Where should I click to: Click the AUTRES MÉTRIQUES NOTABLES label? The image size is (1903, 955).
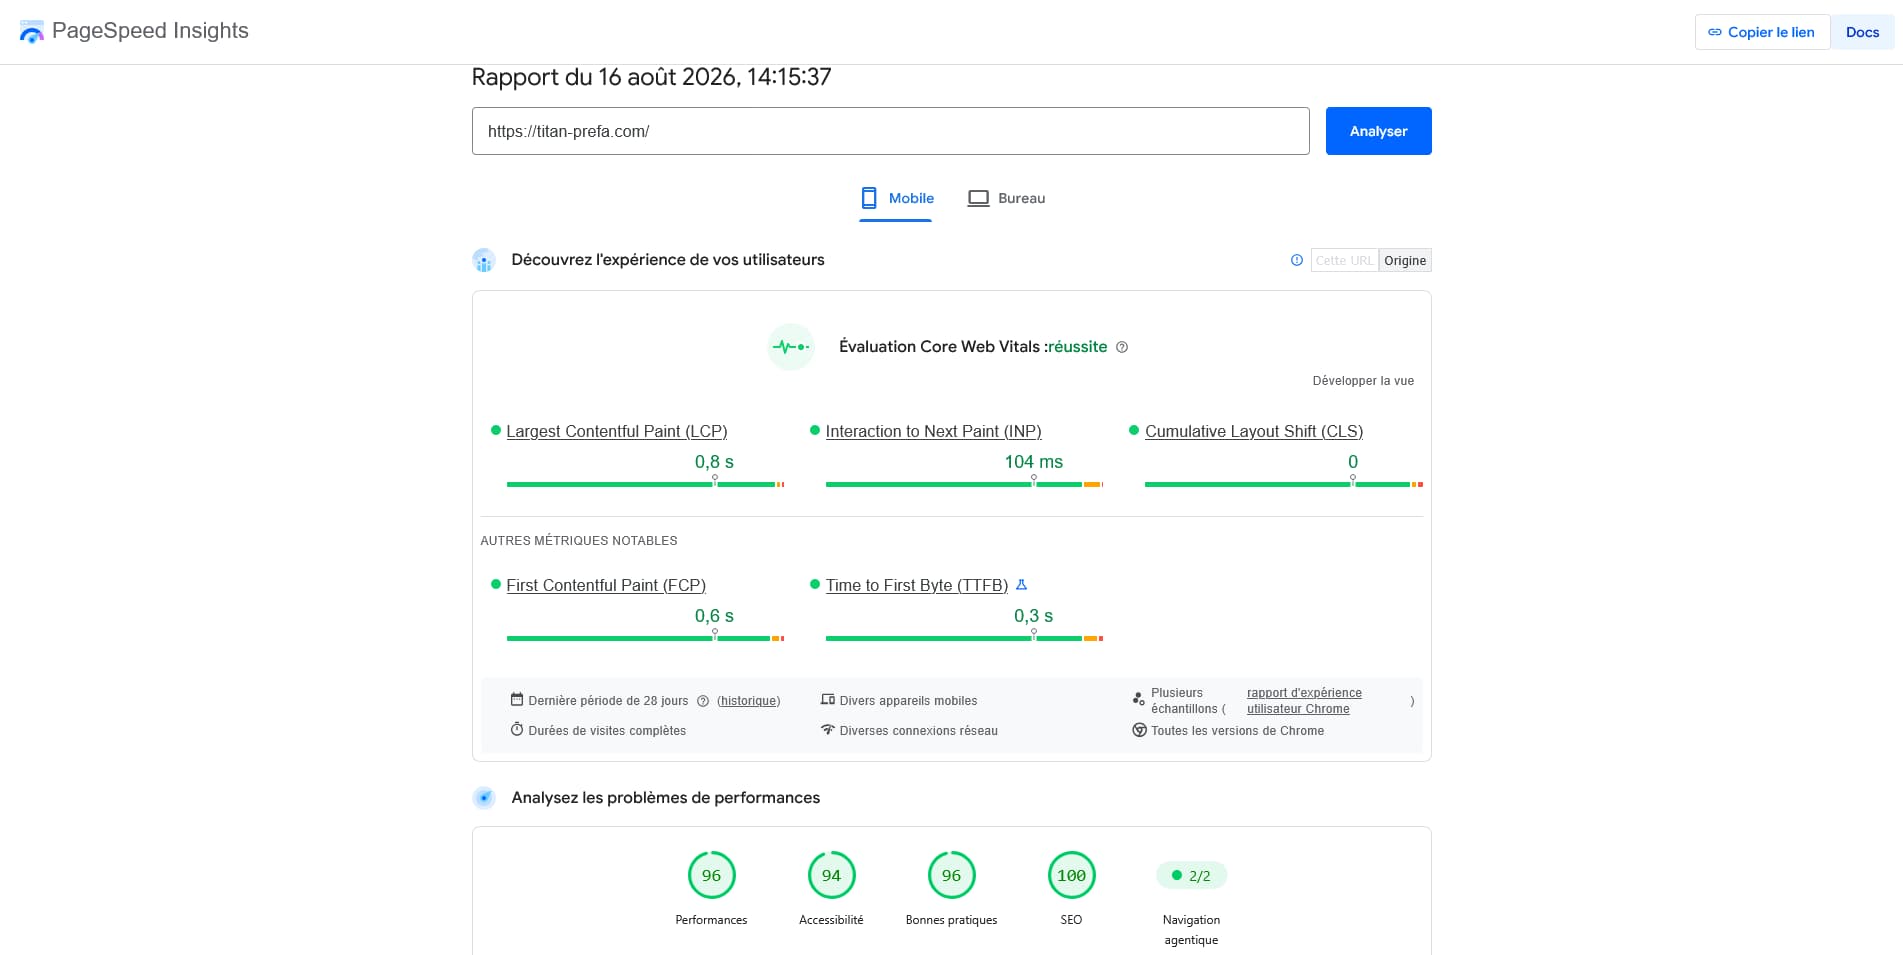[x=579, y=541]
